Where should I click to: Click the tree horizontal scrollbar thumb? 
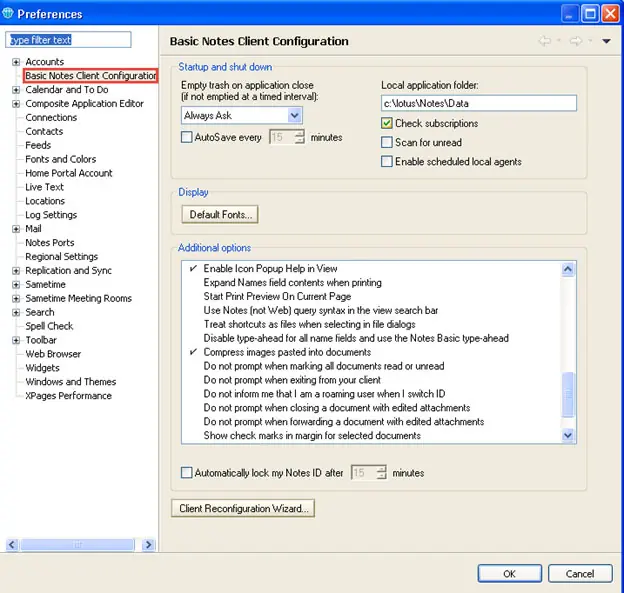[78, 544]
